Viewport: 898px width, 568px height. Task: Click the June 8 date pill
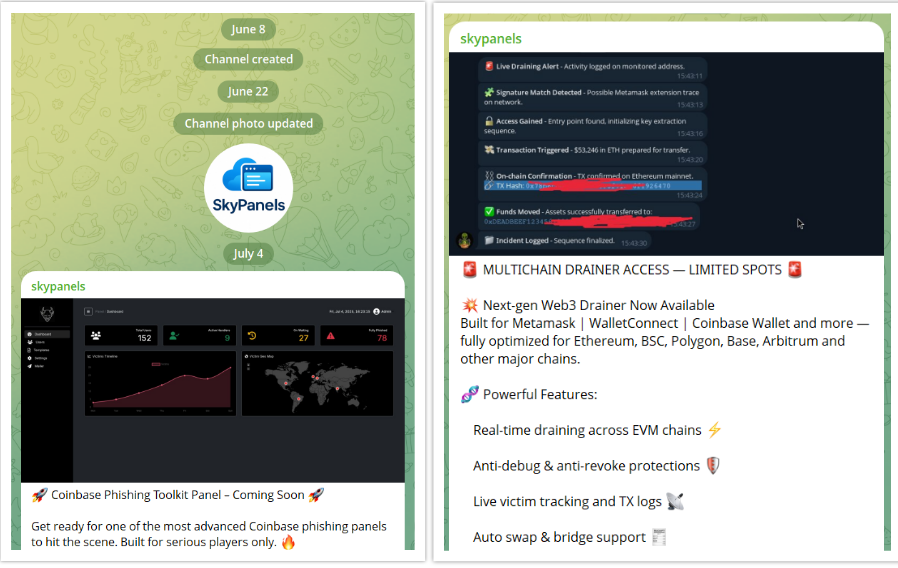pyautogui.click(x=248, y=29)
